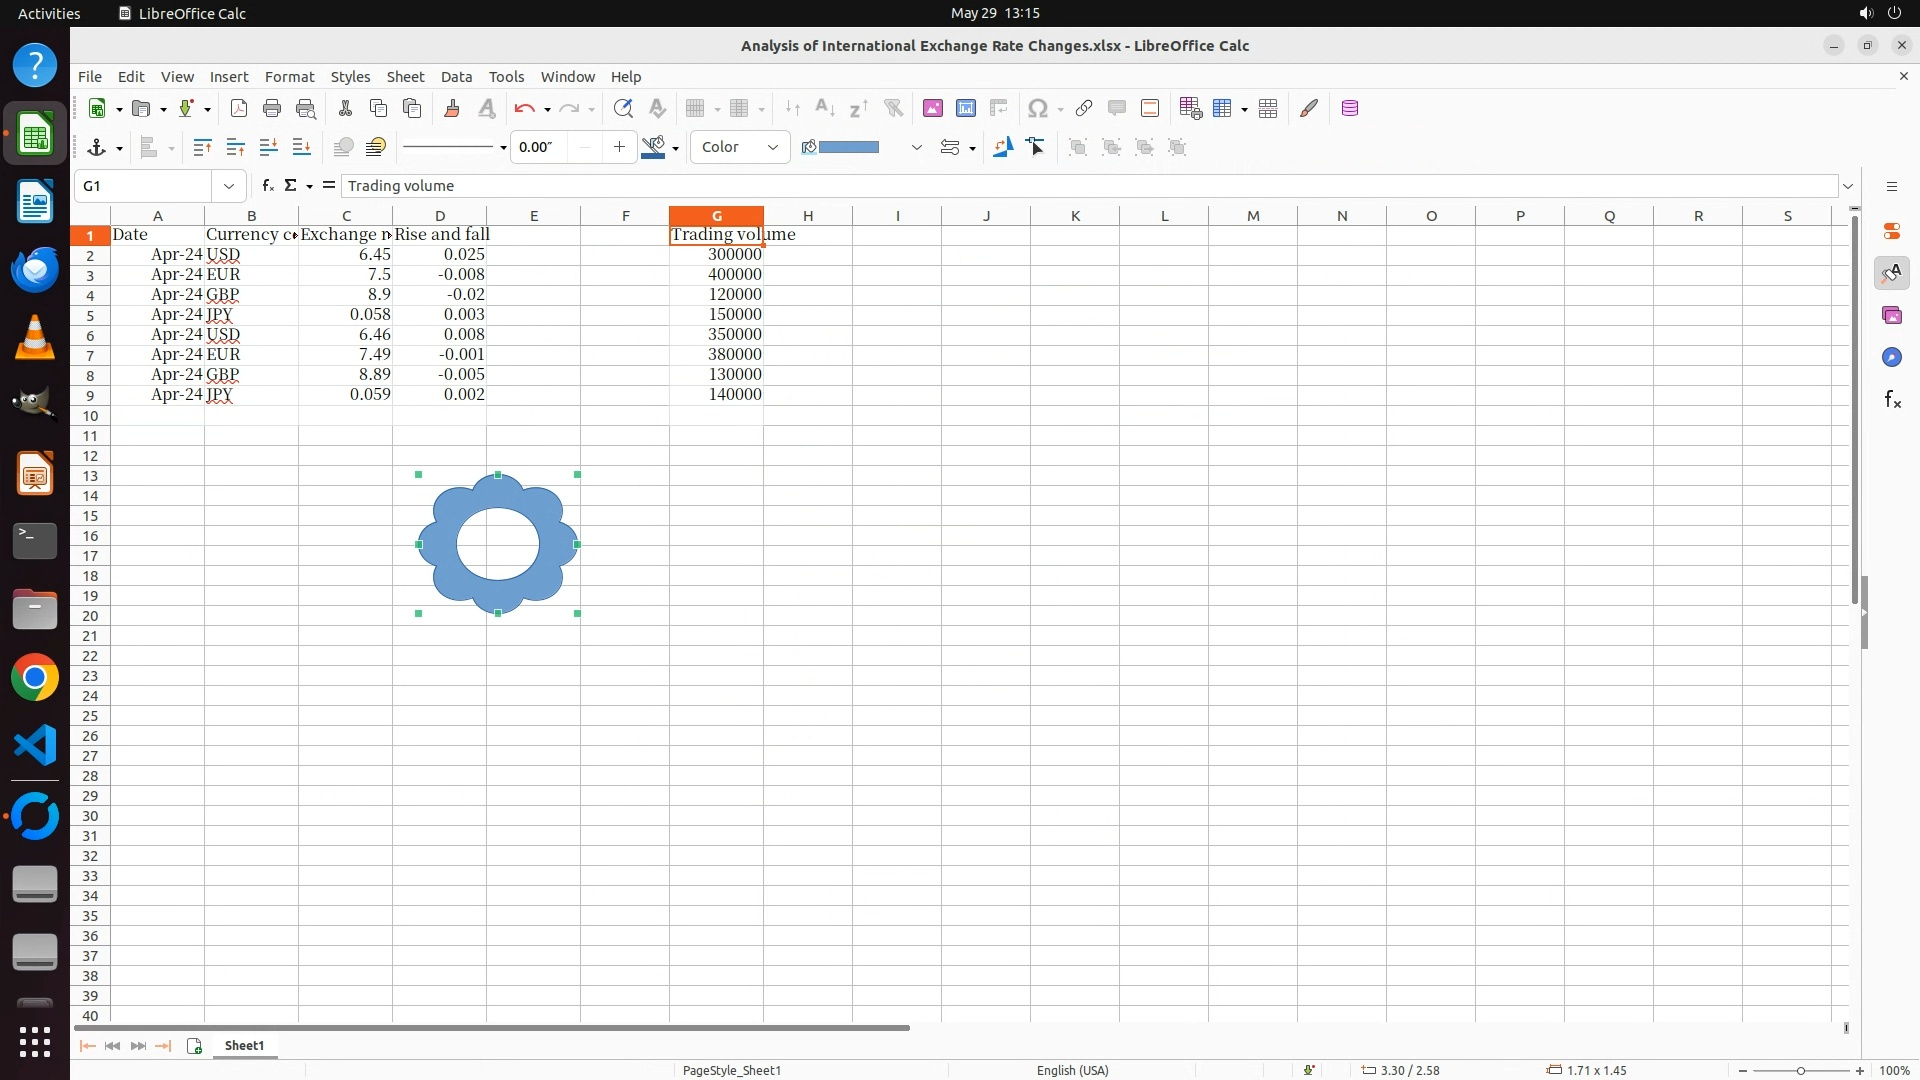Toggle the Rotate tool
The image size is (1920, 1080).
(x=1002, y=148)
